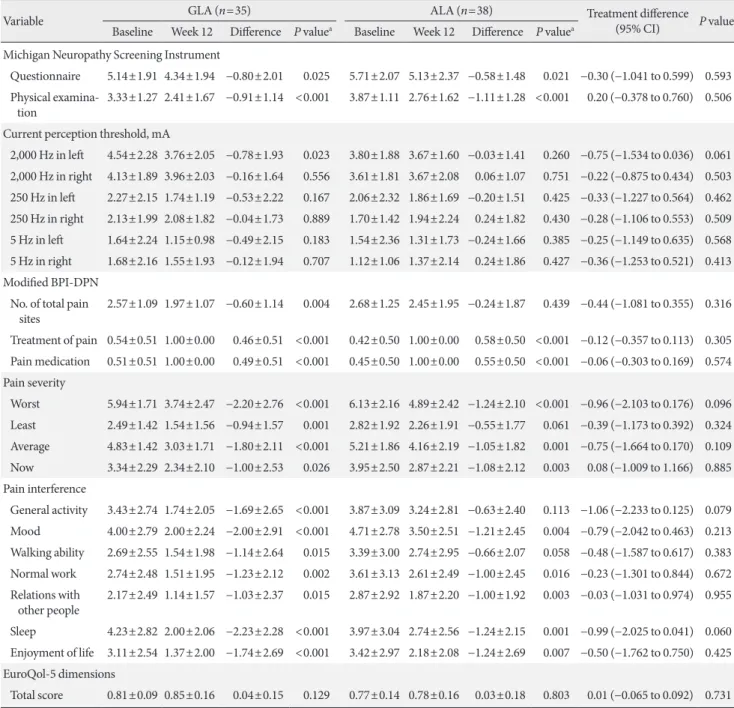The height and width of the screenshot is (708, 734).
Task: Select Normal work GLA P value '0.002'
Action: coord(316,574)
